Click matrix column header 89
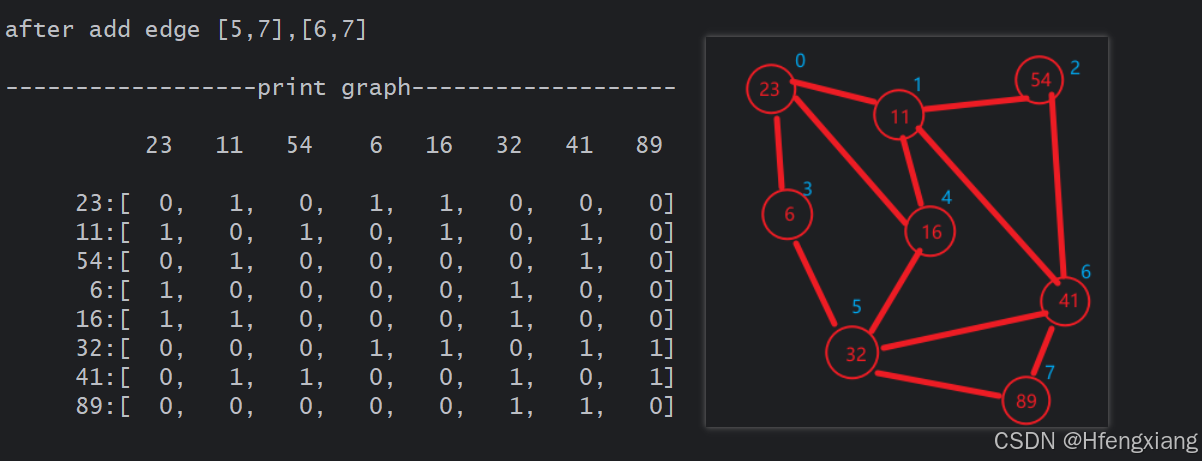The height and width of the screenshot is (461, 1202). click(x=648, y=145)
